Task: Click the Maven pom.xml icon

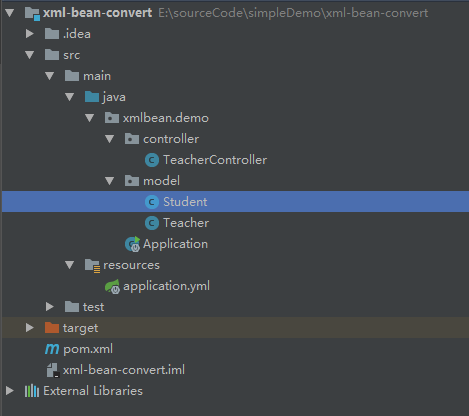Action: [x=52, y=349]
